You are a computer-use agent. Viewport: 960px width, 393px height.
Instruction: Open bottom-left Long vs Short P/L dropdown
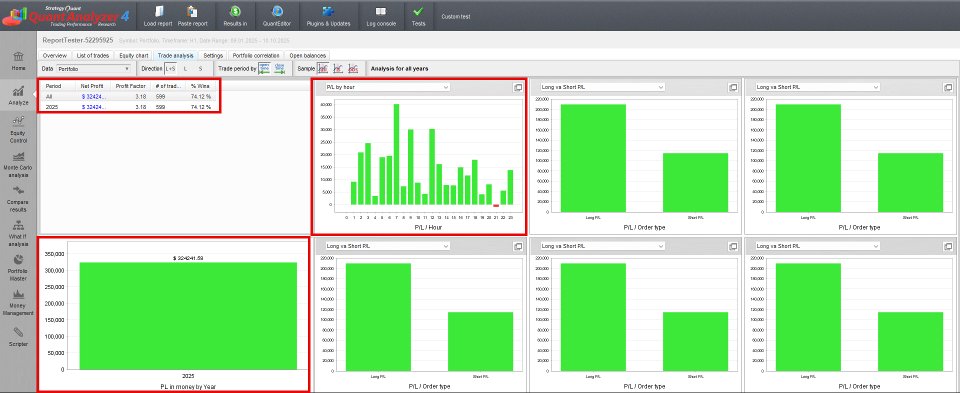(x=387, y=246)
